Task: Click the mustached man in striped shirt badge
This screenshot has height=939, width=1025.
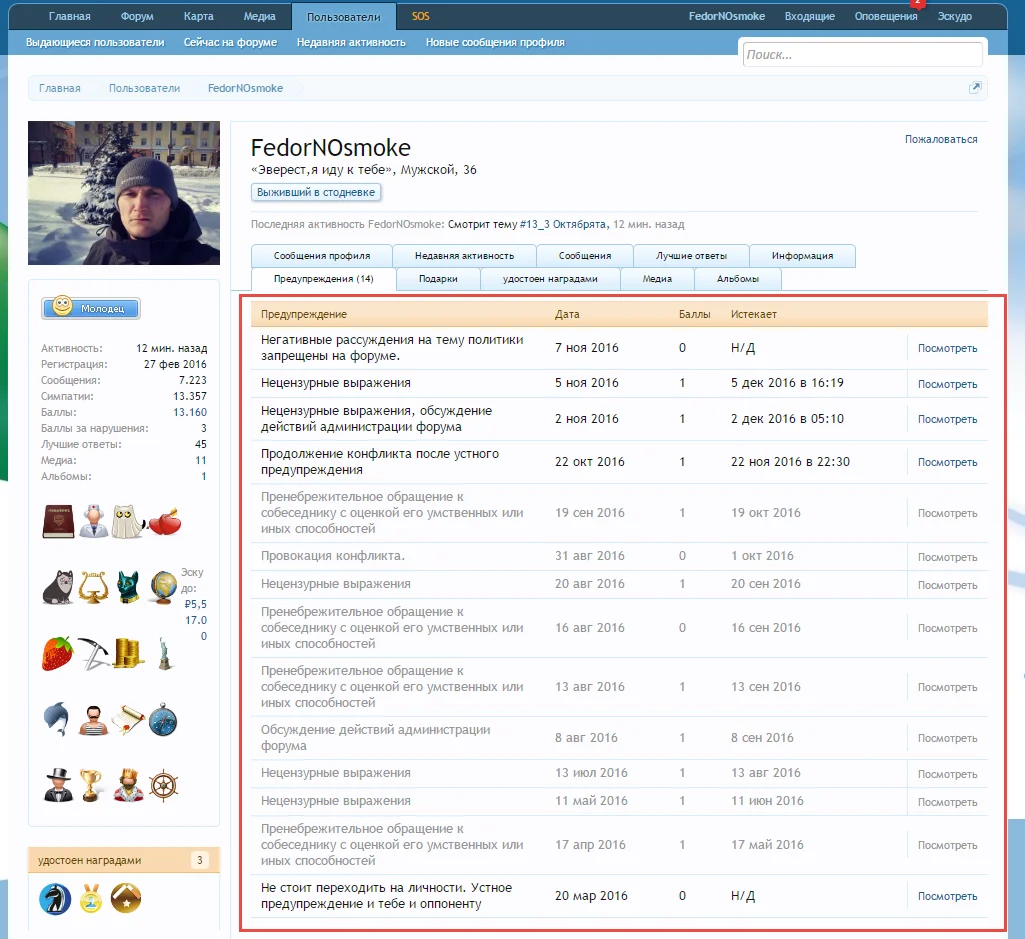Action: [x=93, y=721]
